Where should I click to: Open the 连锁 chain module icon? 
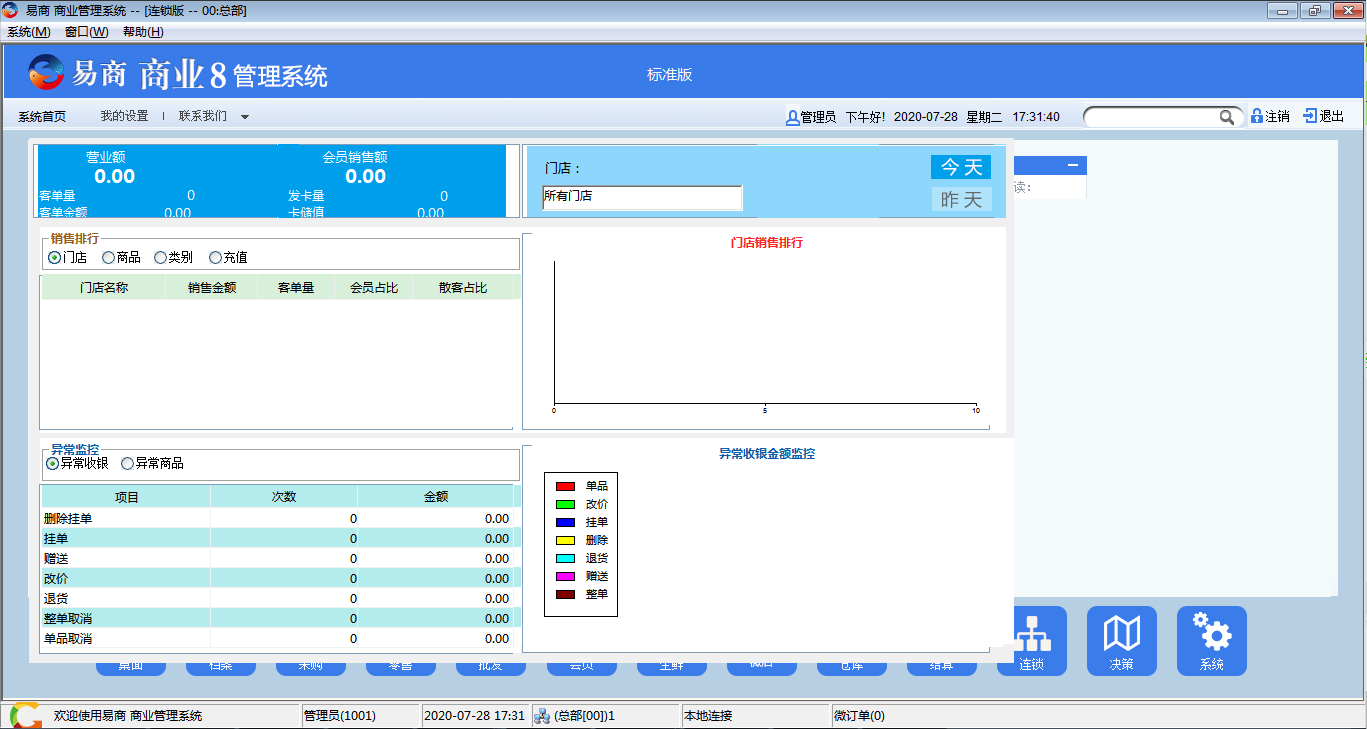click(x=1032, y=641)
